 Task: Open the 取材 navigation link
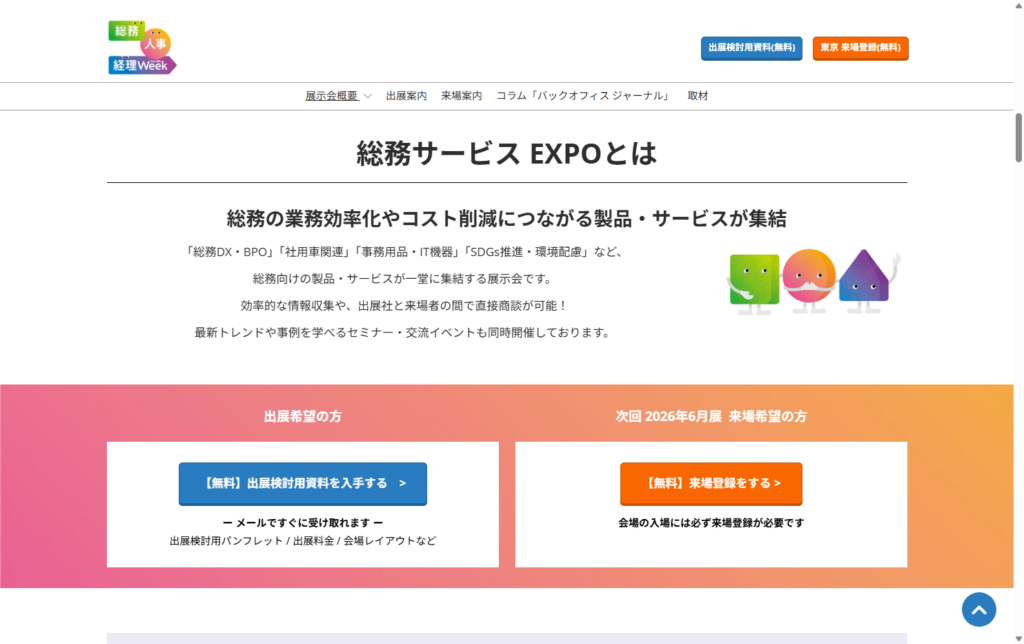coord(698,96)
